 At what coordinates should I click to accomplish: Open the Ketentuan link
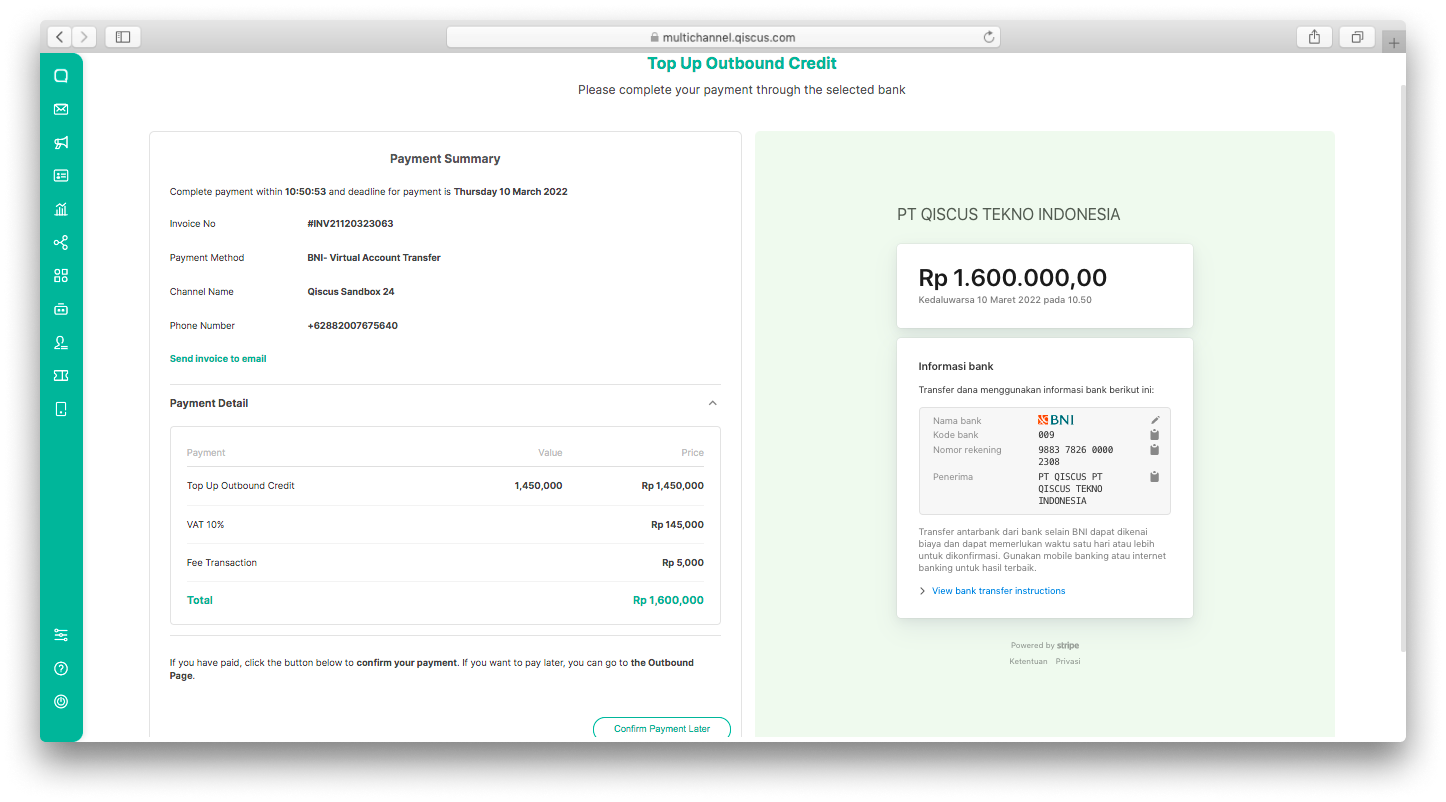[1028, 660]
